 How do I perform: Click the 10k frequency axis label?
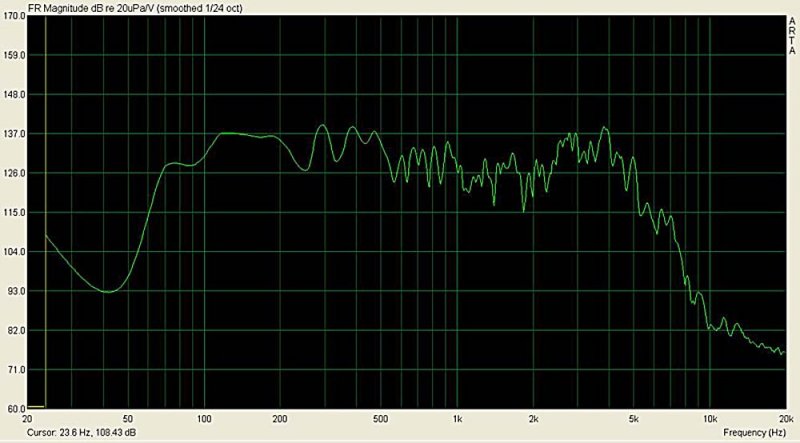point(710,419)
